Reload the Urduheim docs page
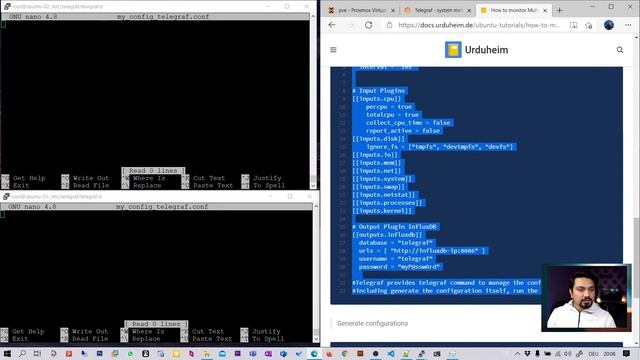Screen dimensions: 640x360 click(x=369, y=25)
